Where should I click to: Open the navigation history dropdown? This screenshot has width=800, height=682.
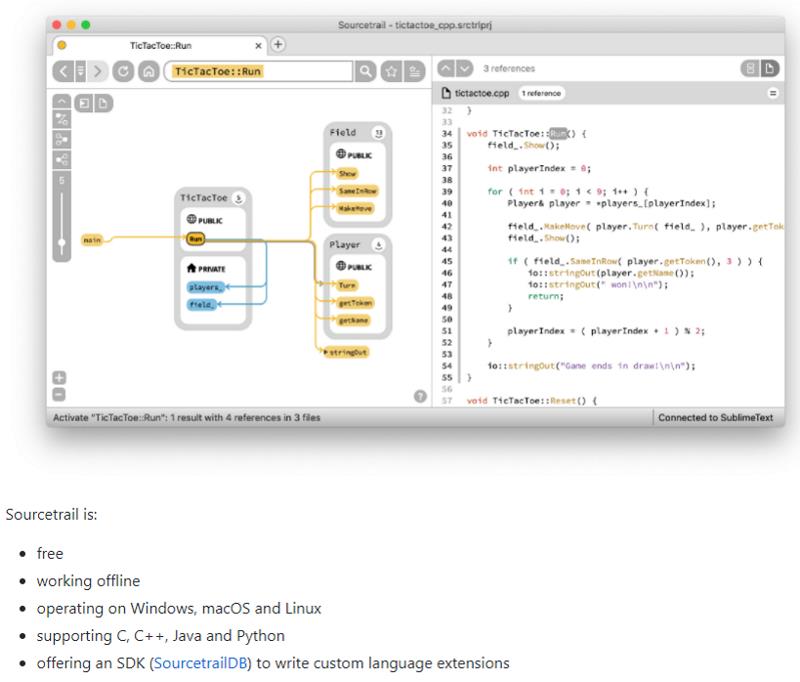[x=81, y=71]
